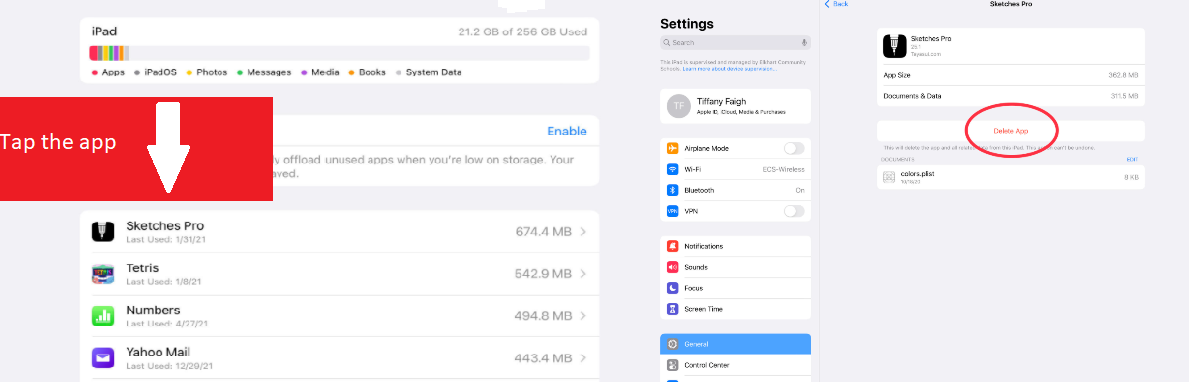The height and width of the screenshot is (382, 1189).
Task: Tap Enable for offloading unused apps
Action: coord(566,131)
